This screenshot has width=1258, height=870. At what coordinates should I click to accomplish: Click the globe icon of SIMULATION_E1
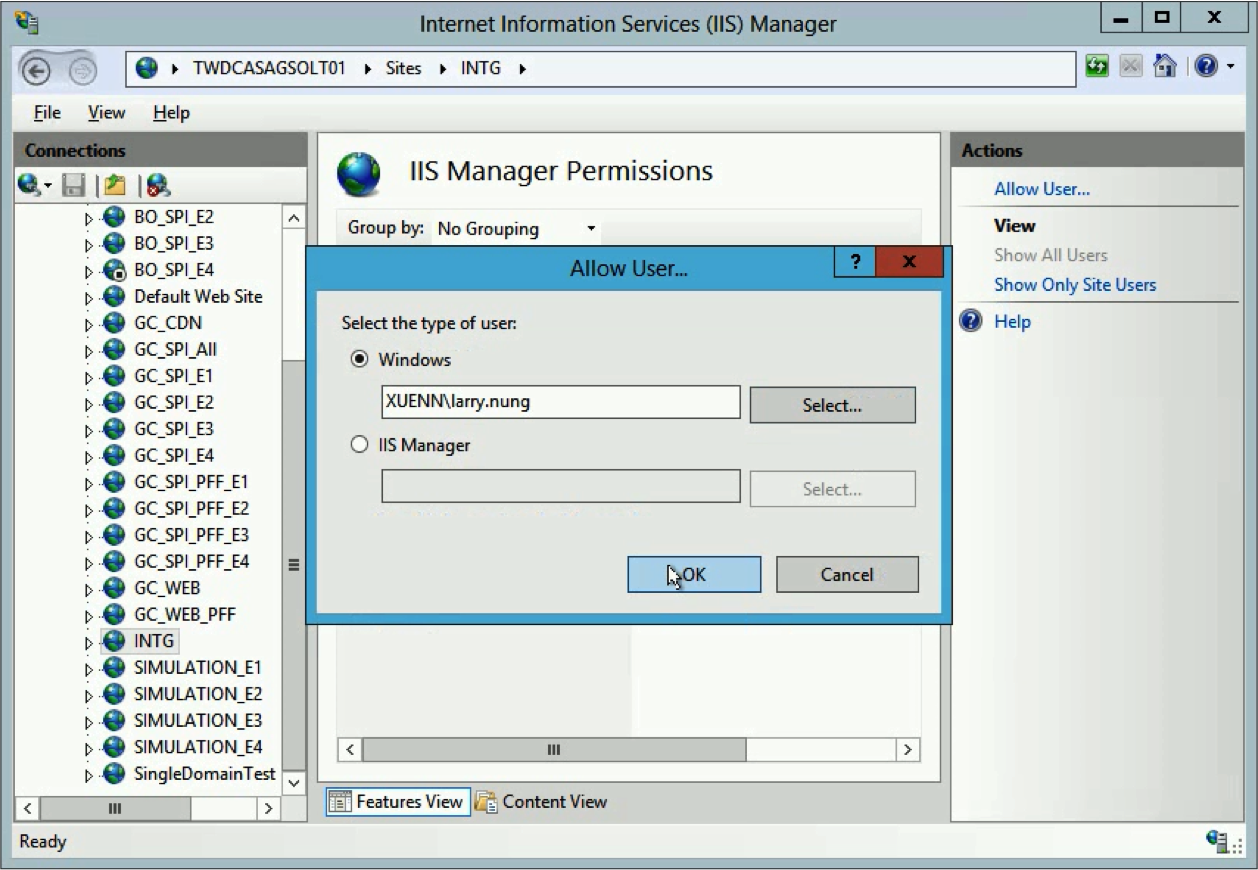(114, 667)
